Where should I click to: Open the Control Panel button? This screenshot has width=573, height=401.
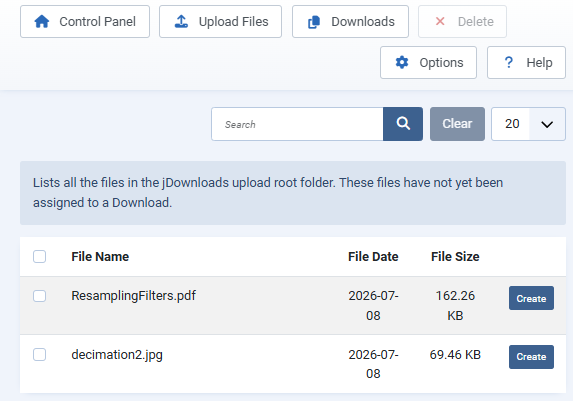[x=85, y=22]
